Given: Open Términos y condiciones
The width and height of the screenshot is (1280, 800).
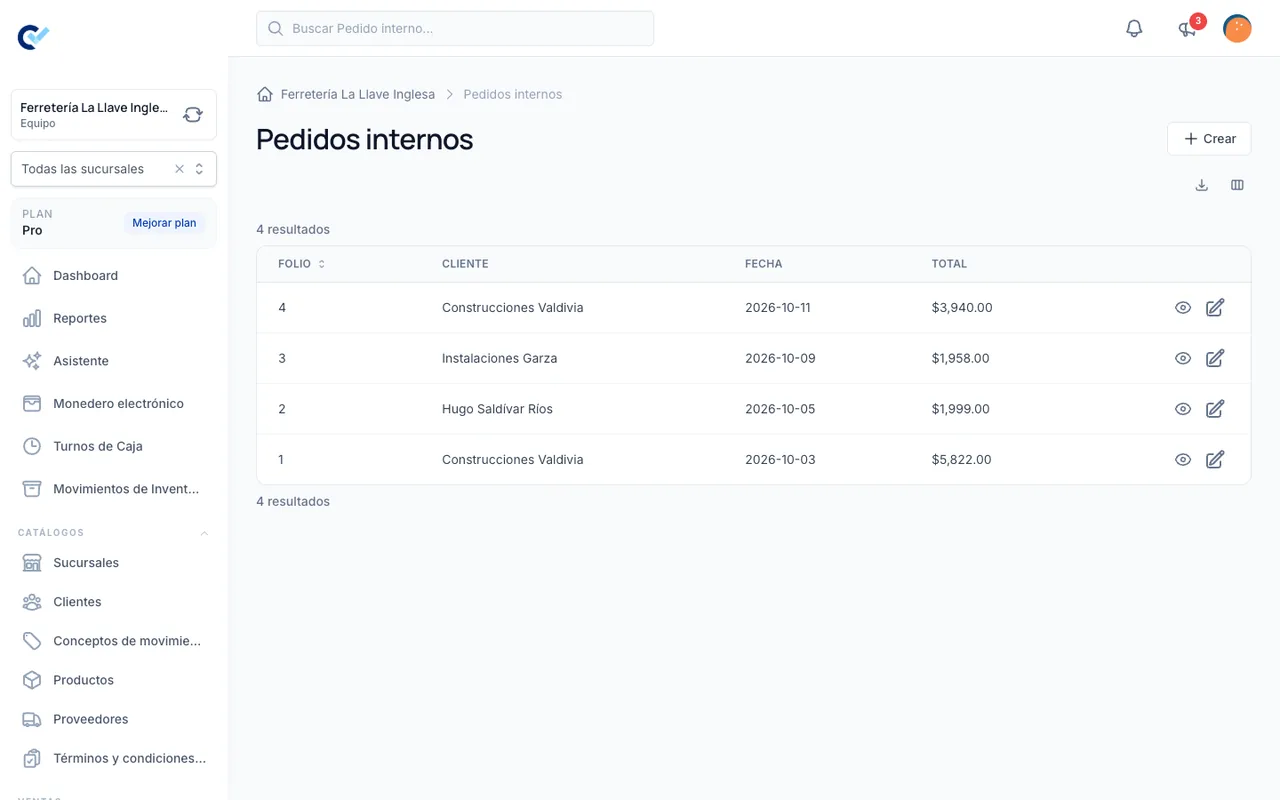Looking at the screenshot, I should pos(114,758).
